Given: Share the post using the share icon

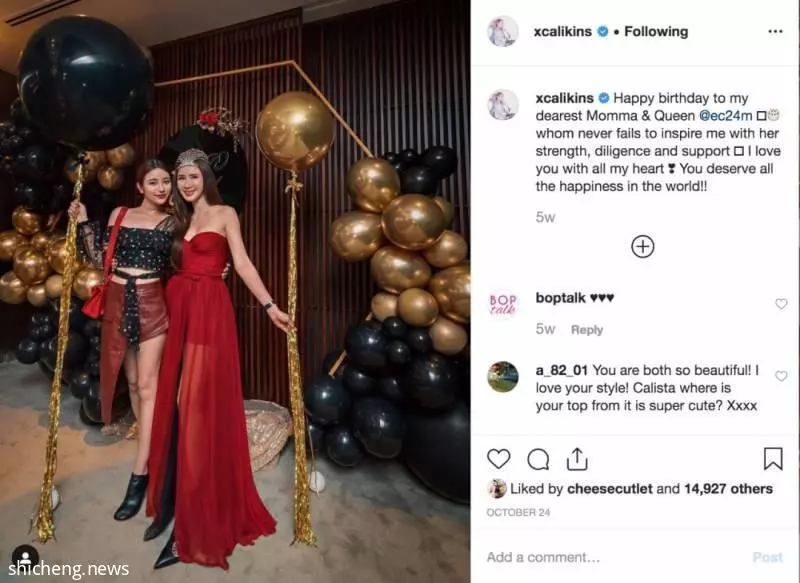Looking at the screenshot, I should pos(577,459).
